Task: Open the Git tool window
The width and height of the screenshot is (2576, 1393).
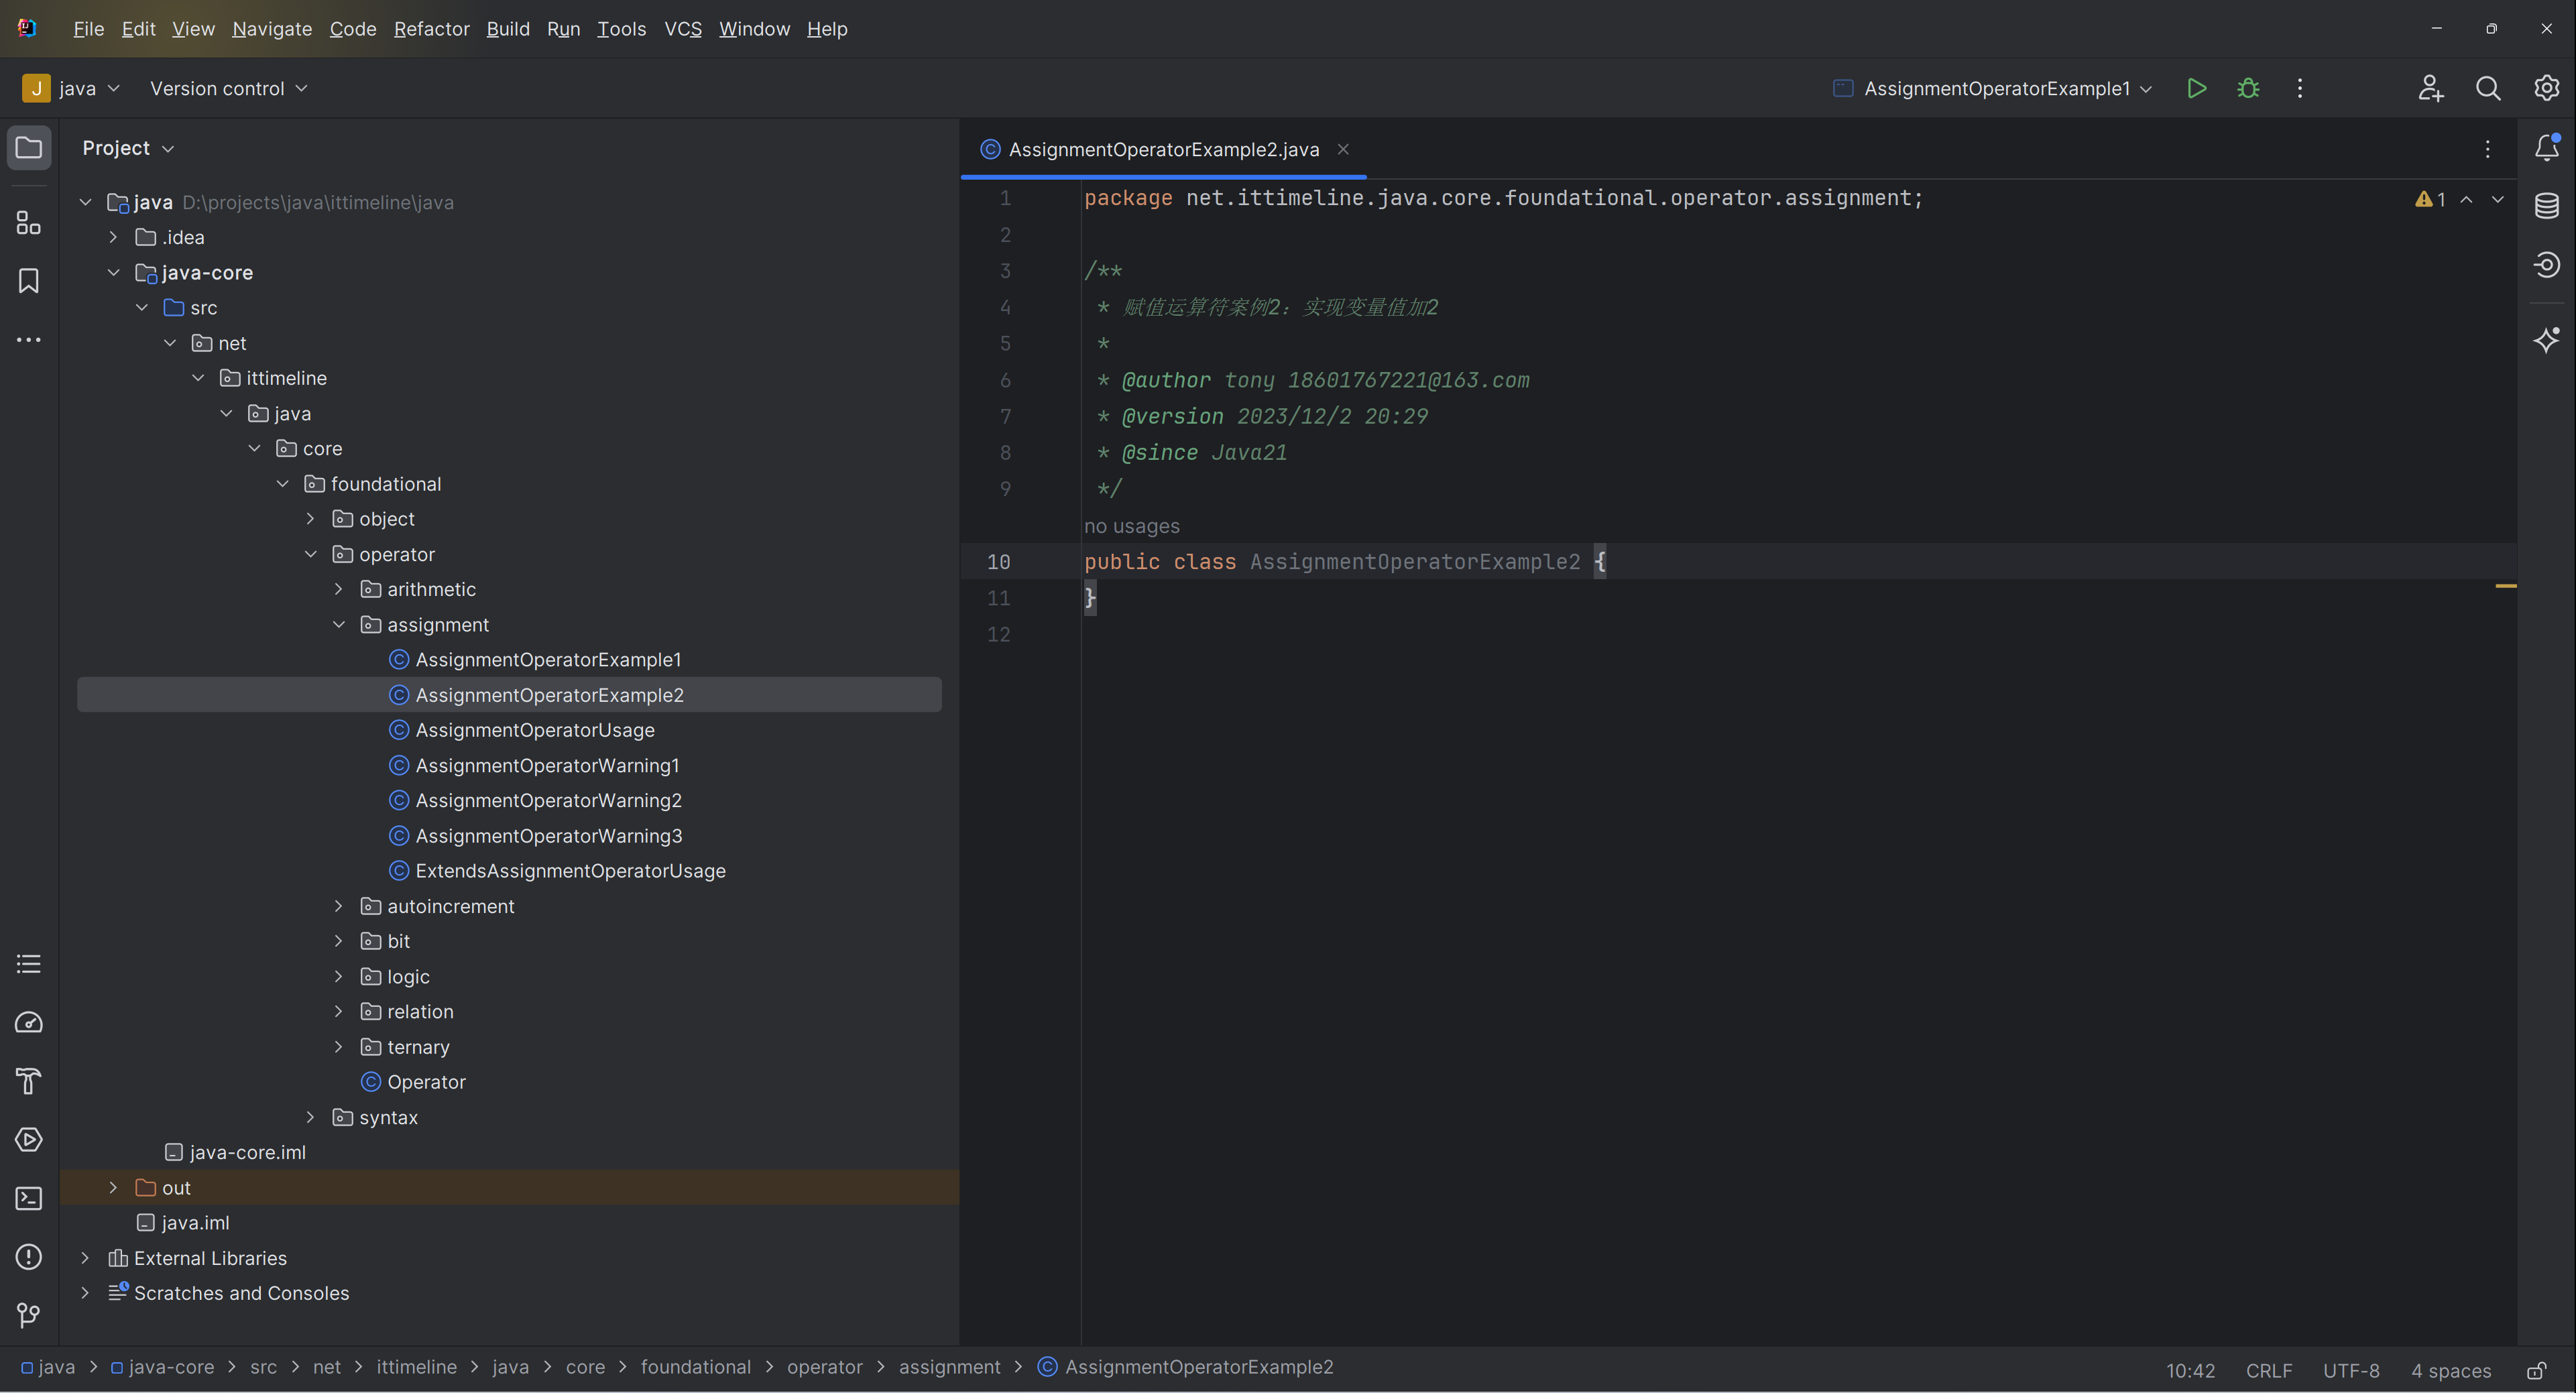Action: coord(29,1315)
